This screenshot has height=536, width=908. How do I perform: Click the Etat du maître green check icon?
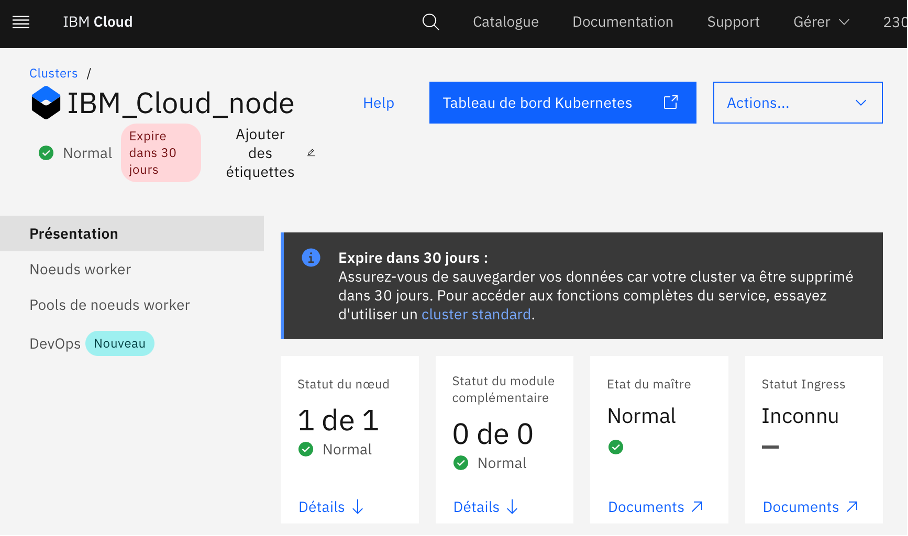(616, 447)
